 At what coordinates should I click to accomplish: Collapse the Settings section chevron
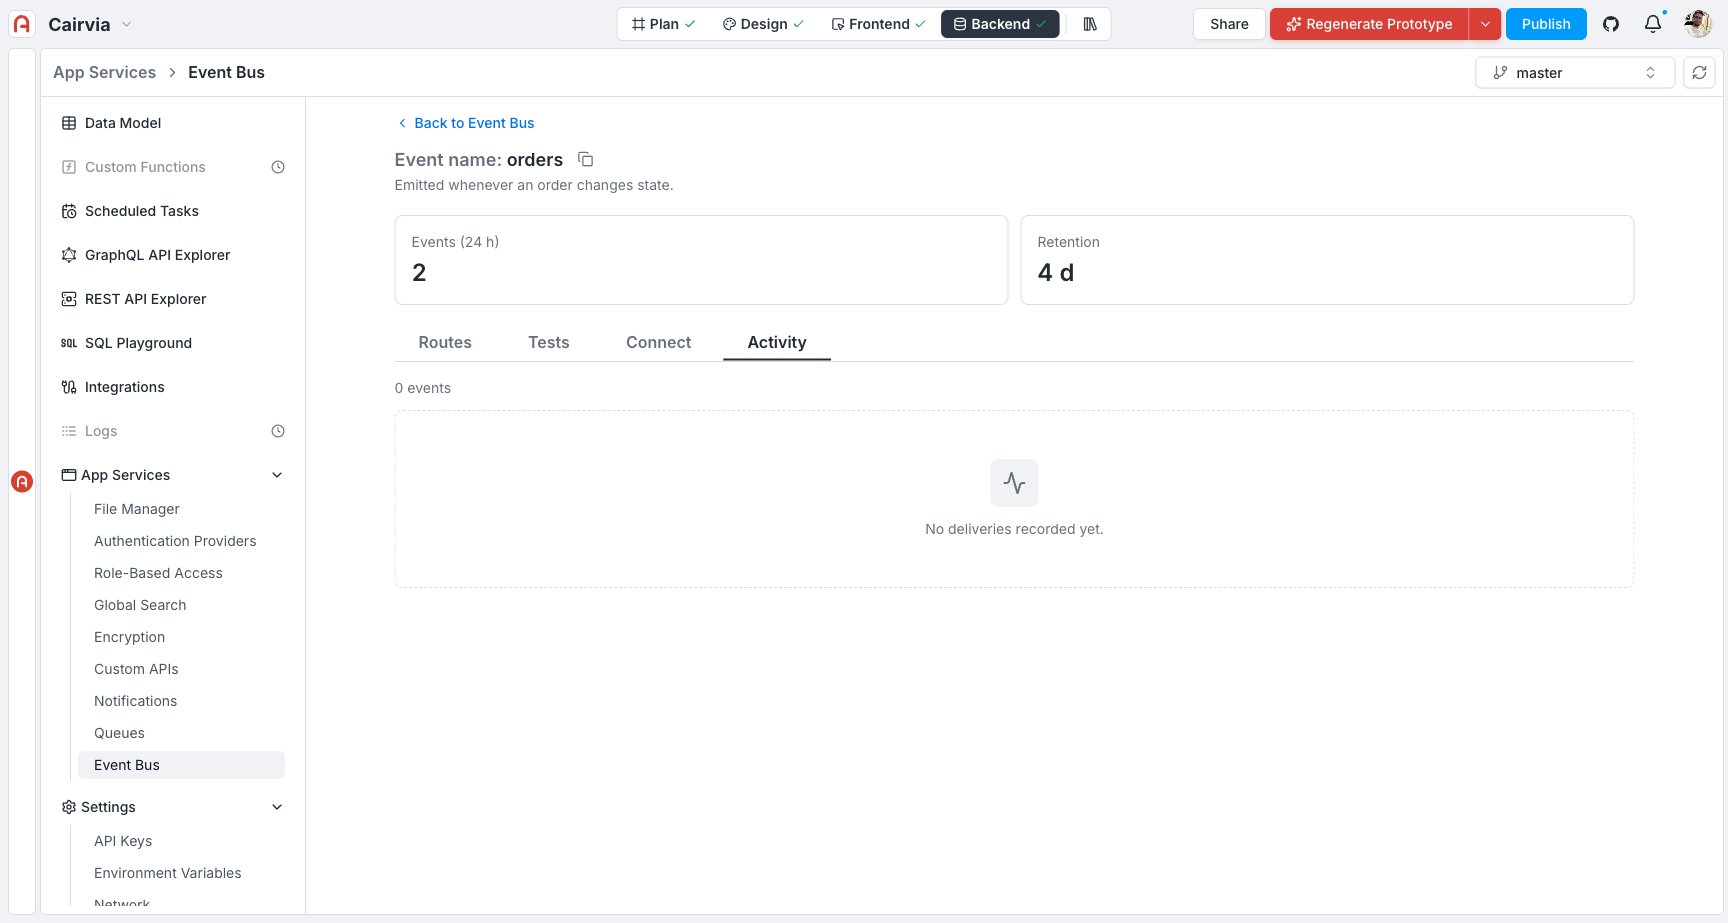pyautogui.click(x=277, y=807)
